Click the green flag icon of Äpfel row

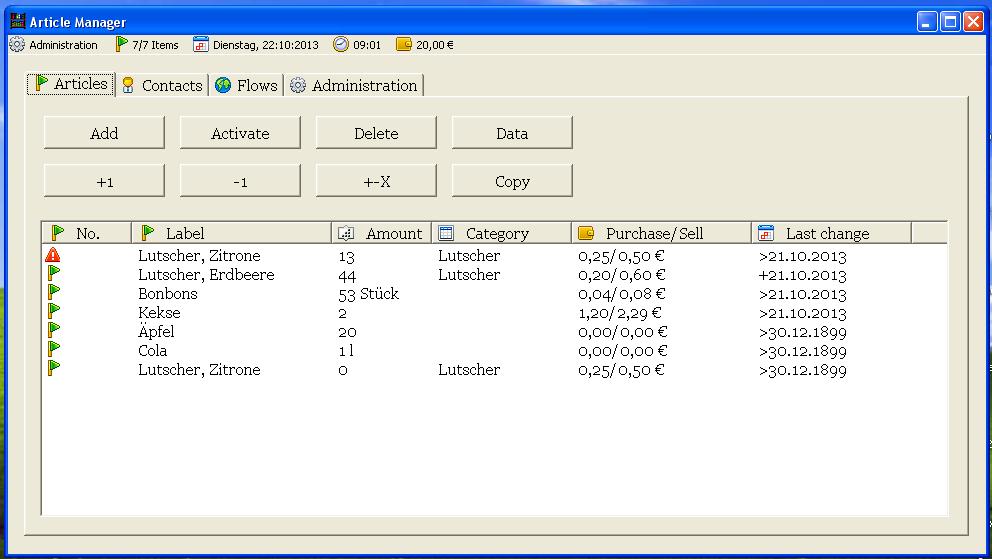click(54, 330)
